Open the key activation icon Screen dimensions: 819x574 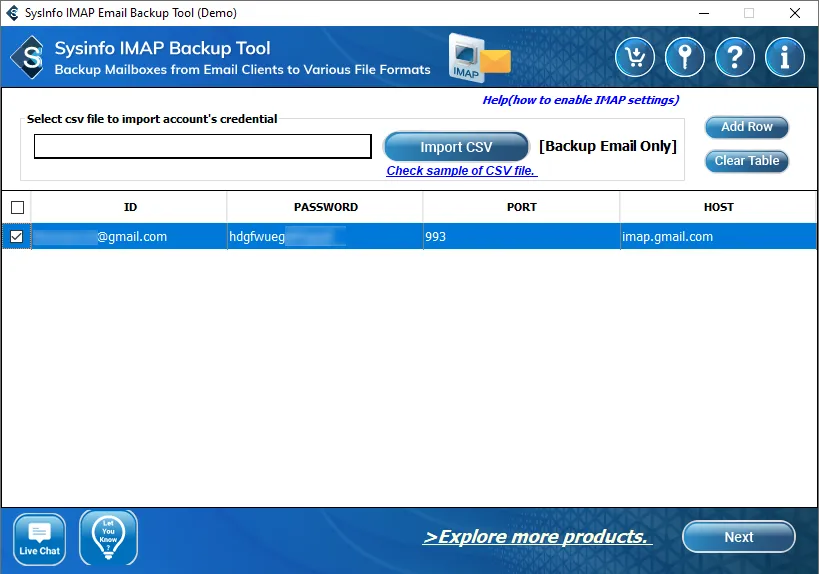(685, 58)
